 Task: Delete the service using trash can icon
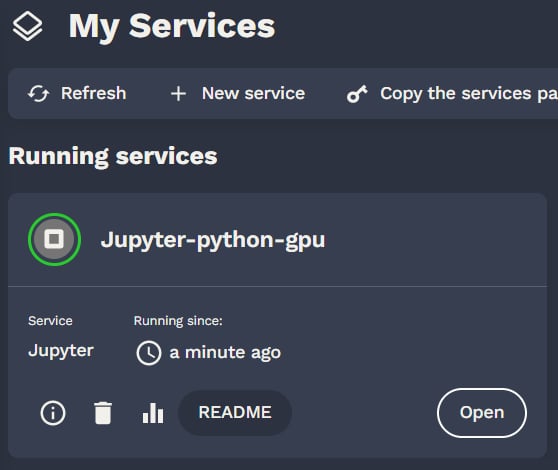click(x=103, y=413)
